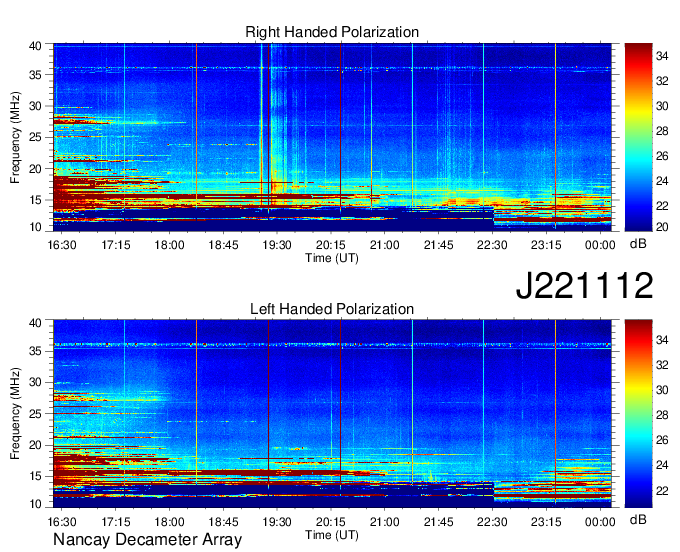Click the "30" frequency tick on bottom panel
This screenshot has height=552, width=680.
pos(36,382)
